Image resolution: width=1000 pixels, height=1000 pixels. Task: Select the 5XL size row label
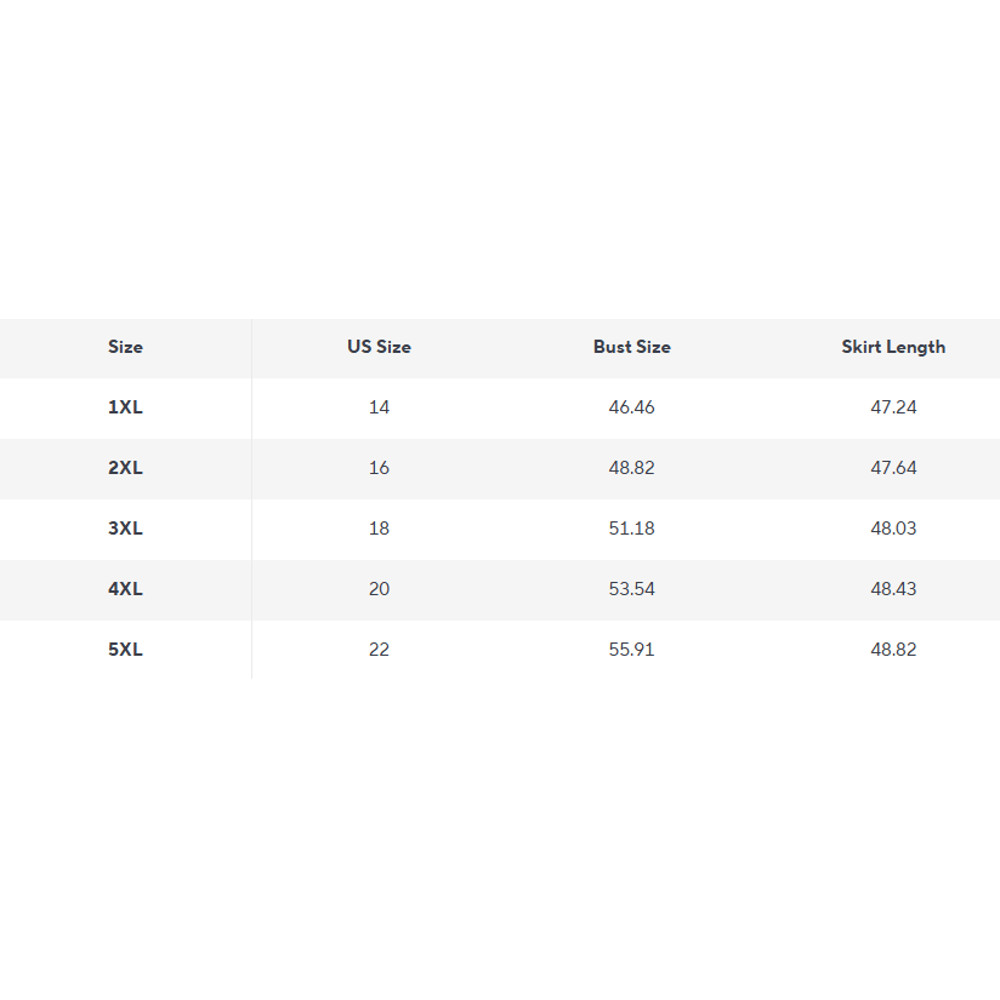[125, 649]
